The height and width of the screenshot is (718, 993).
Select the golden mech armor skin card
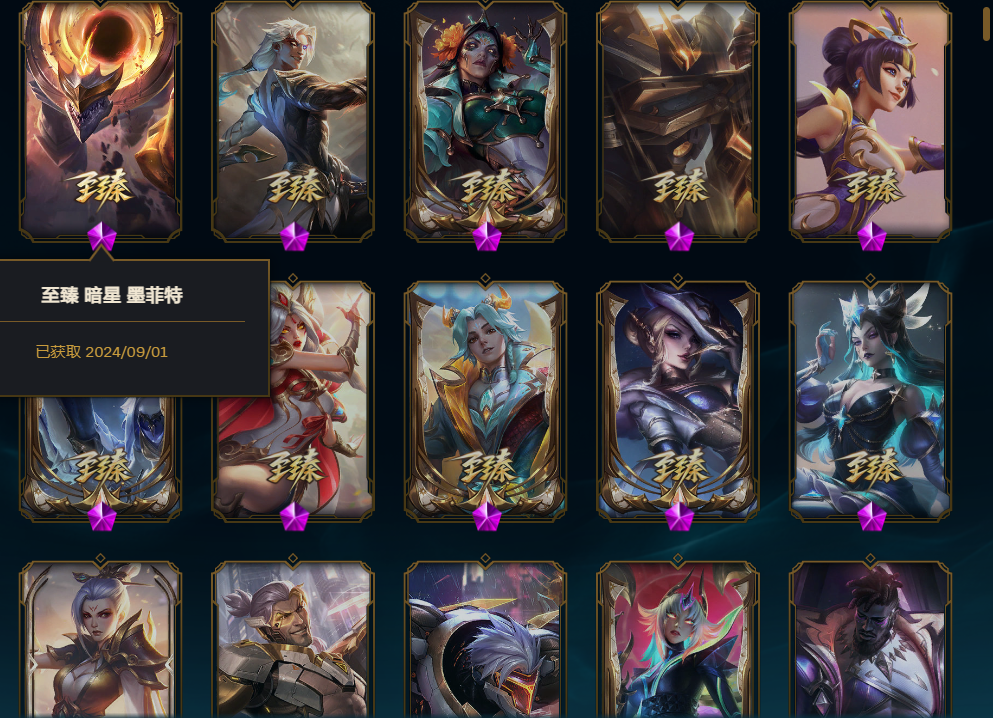[x=678, y=120]
